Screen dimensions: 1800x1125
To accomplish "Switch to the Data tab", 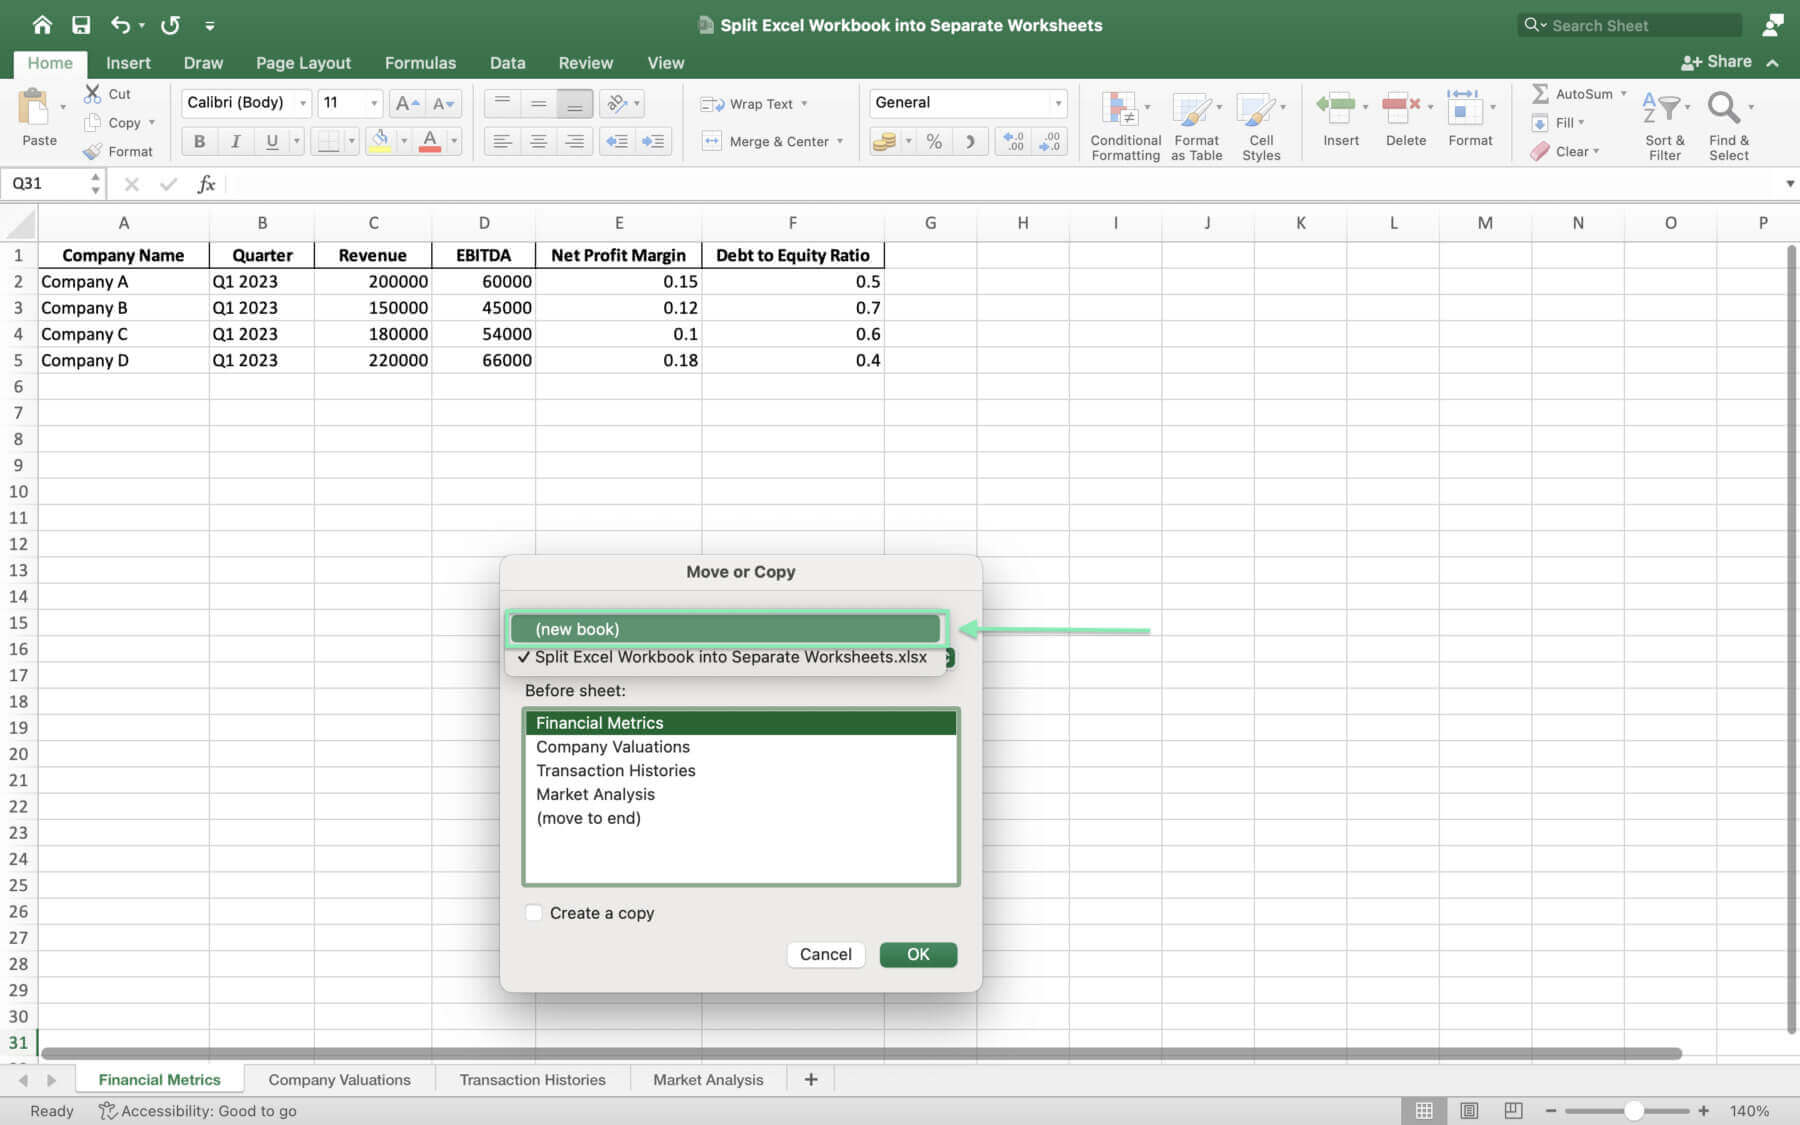I will (507, 63).
